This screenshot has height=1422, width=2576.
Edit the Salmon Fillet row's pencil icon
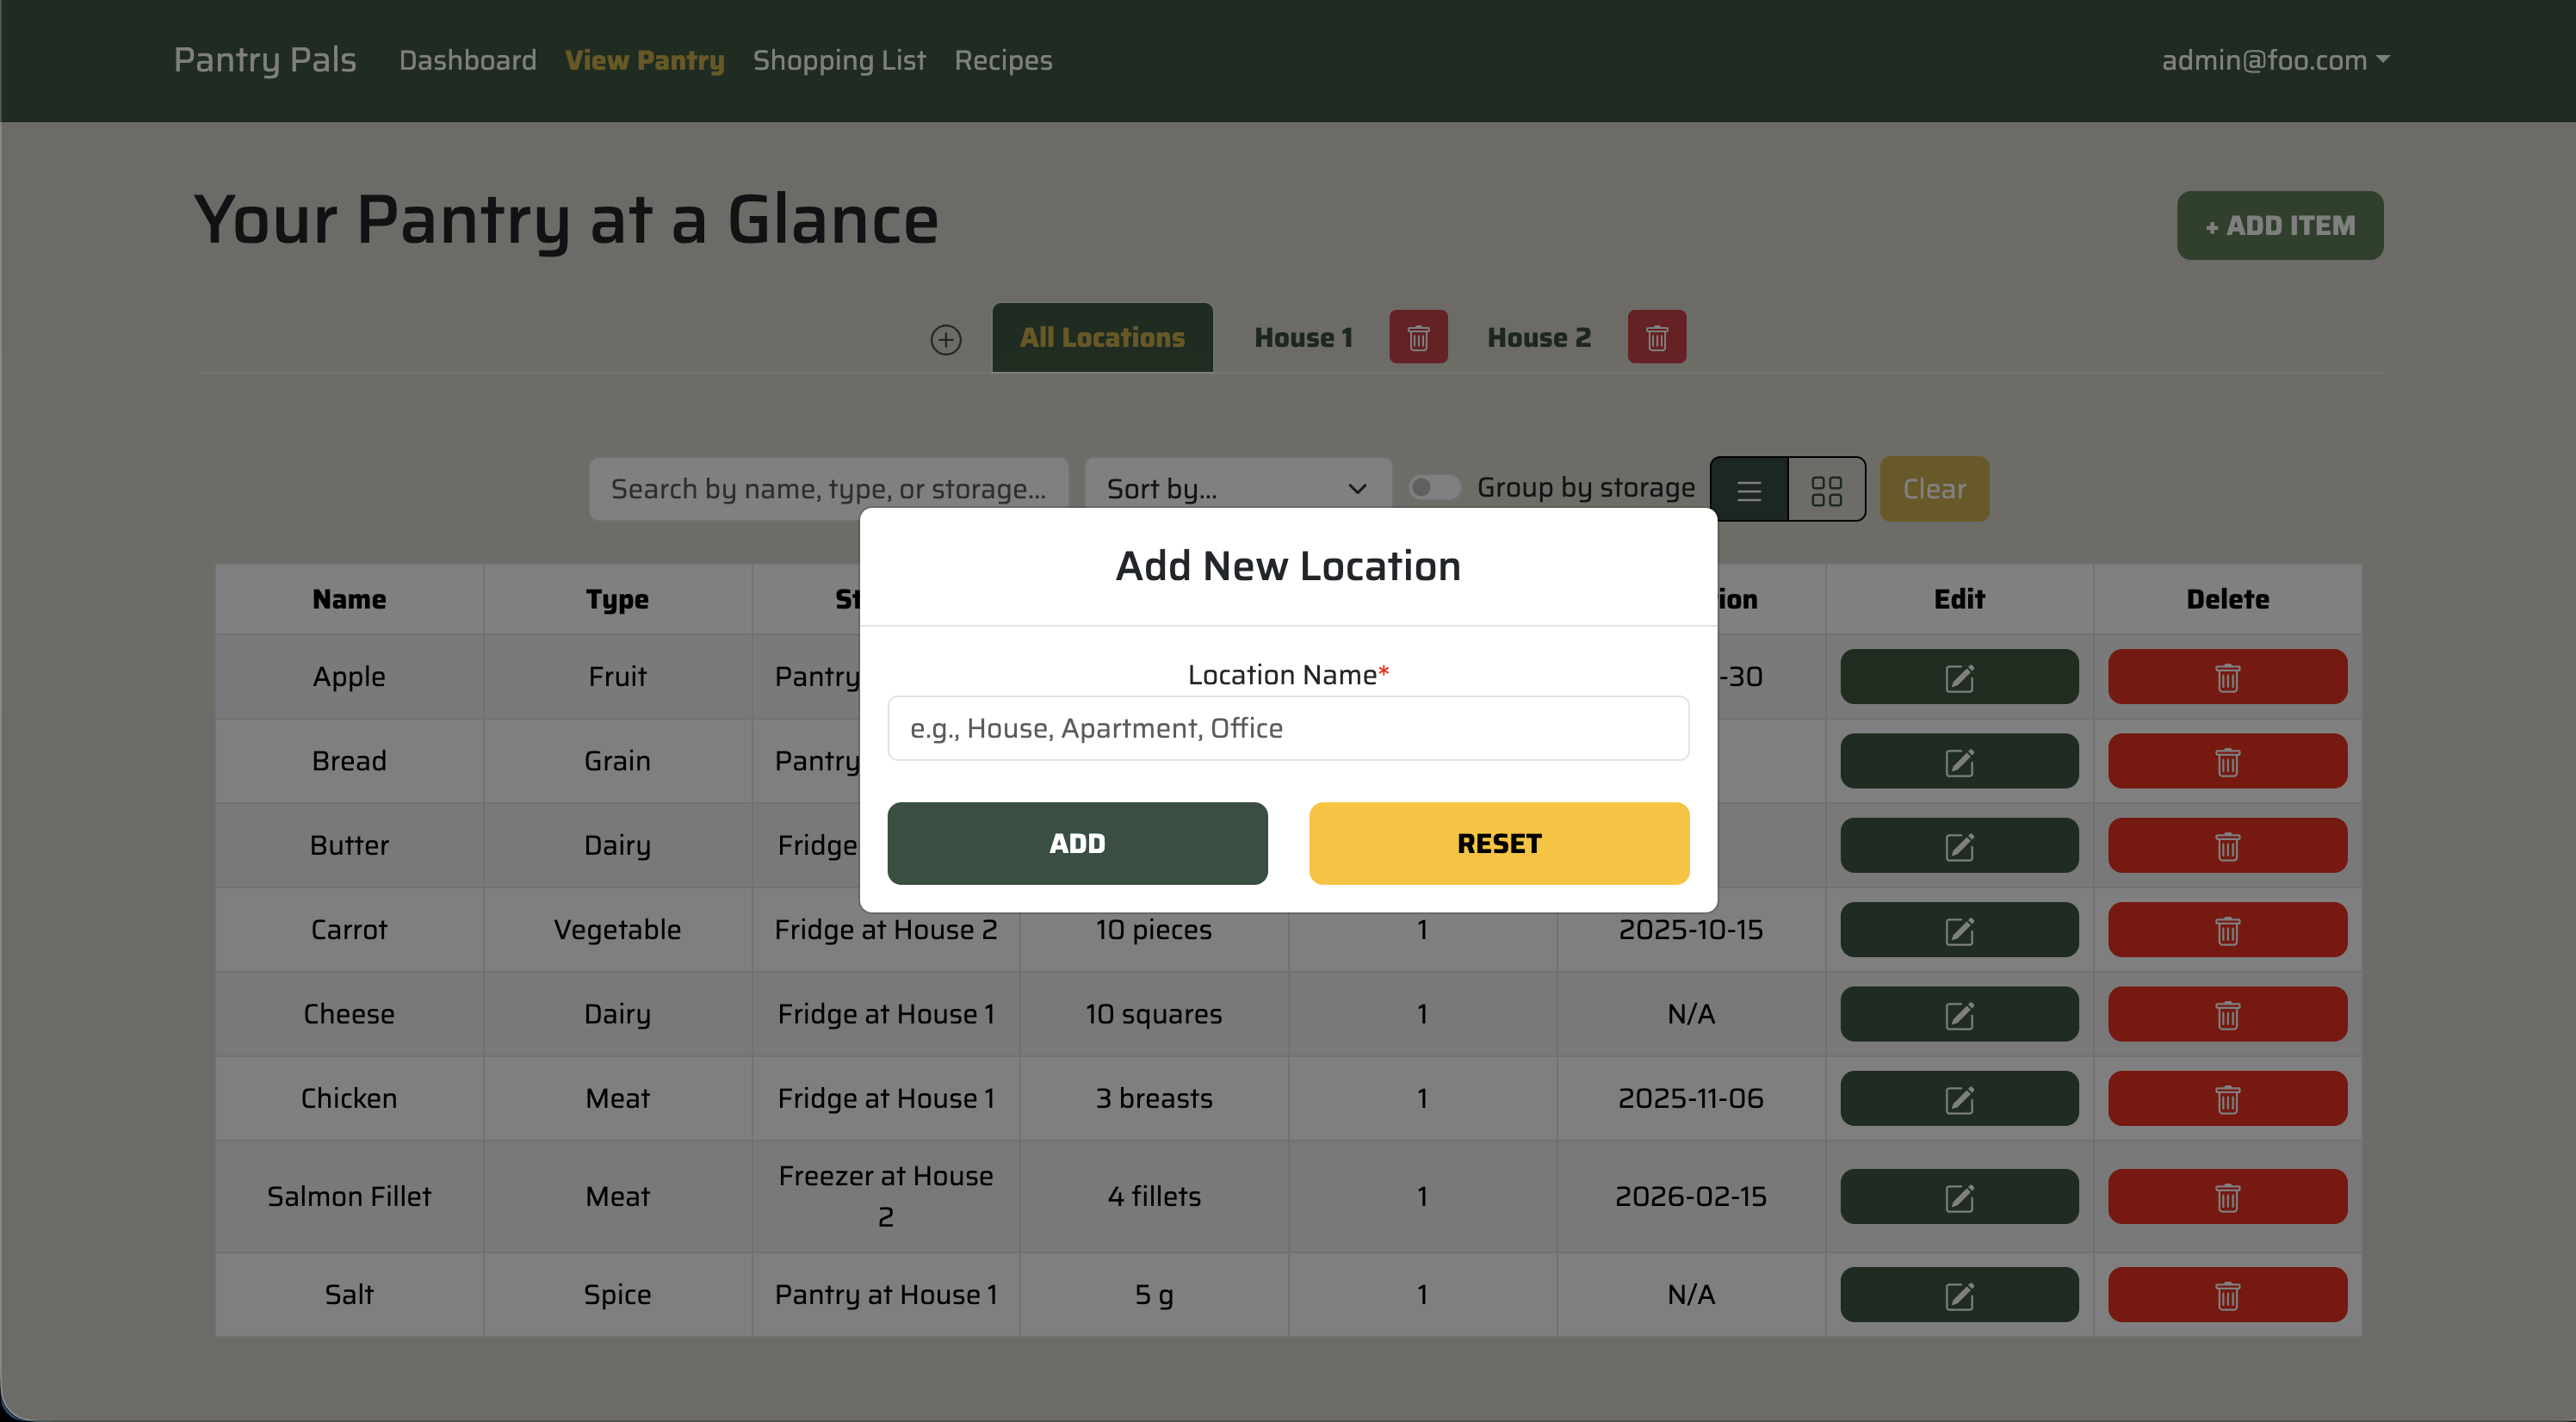[1958, 1196]
